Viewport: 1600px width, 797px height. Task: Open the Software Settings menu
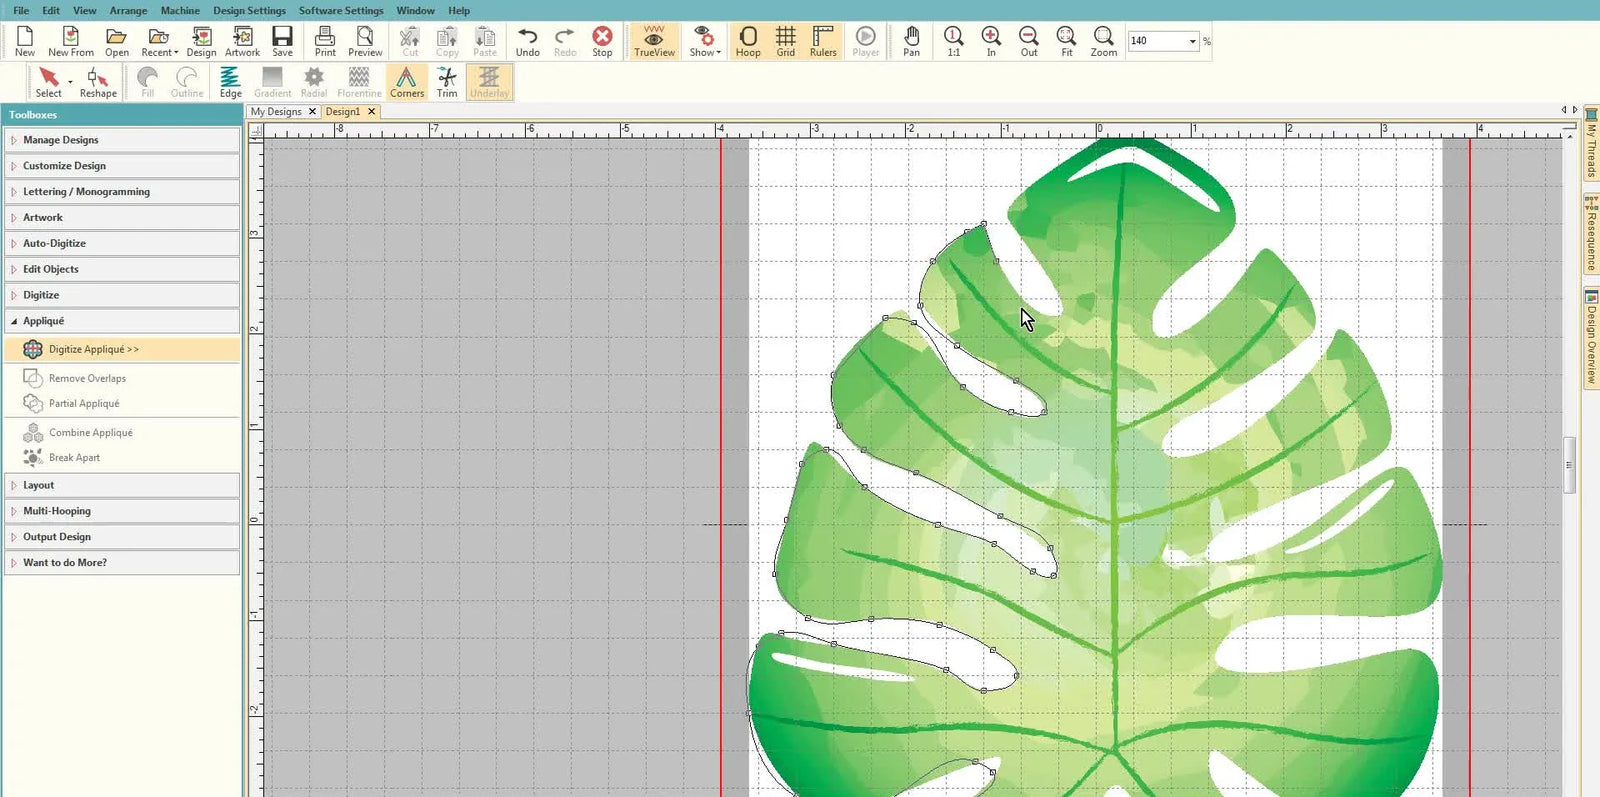pyautogui.click(x=341, y=10)
